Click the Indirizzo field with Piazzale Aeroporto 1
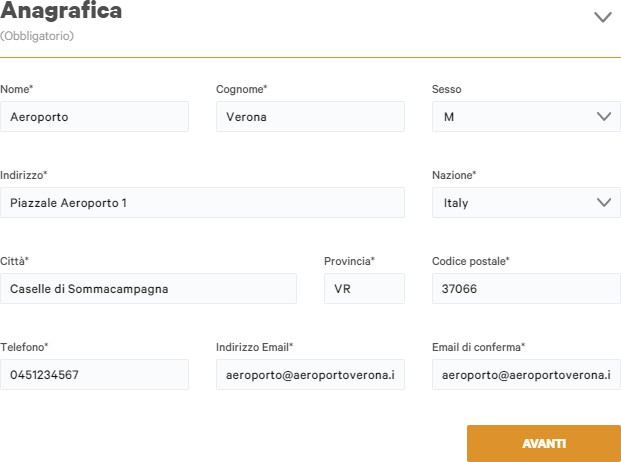 click(202, 202)
